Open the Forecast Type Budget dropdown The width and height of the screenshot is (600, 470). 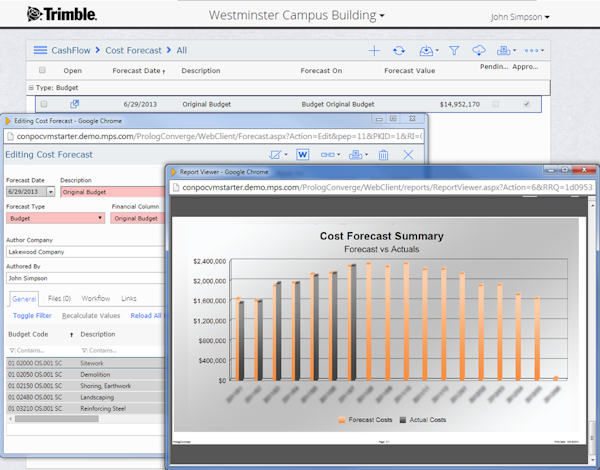[x=55, y=218]
